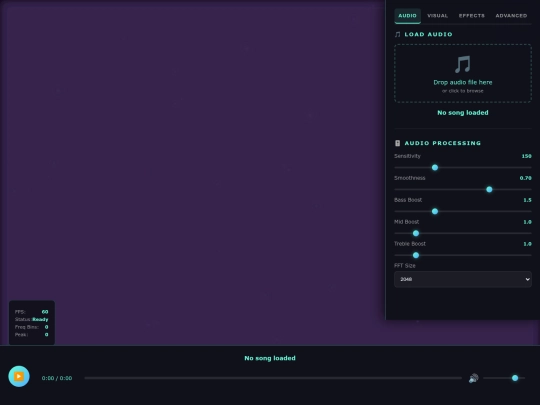Click 'No song loaded' under the drop zone
Viewport: 540px width, 405px height.
click(x=463, y=113)
